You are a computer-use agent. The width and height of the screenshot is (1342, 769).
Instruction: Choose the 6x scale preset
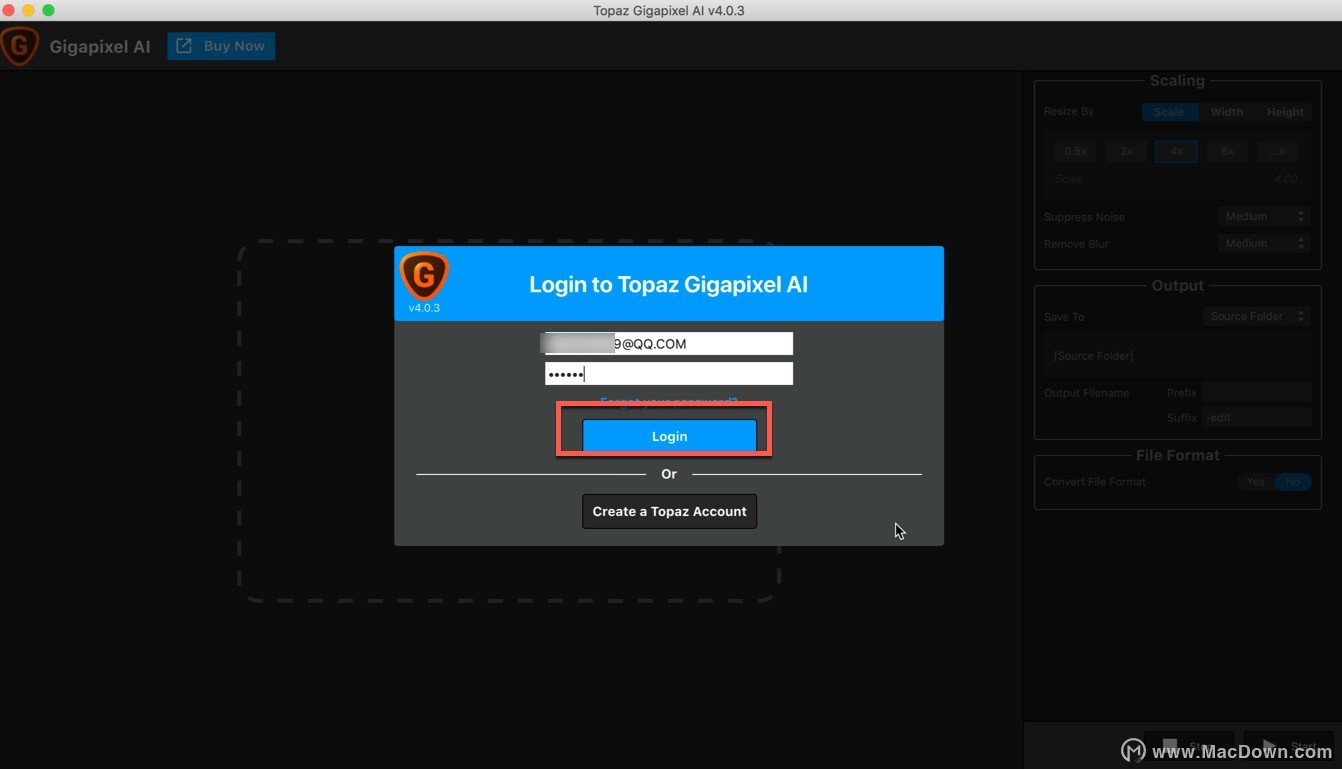[1227, 151]
